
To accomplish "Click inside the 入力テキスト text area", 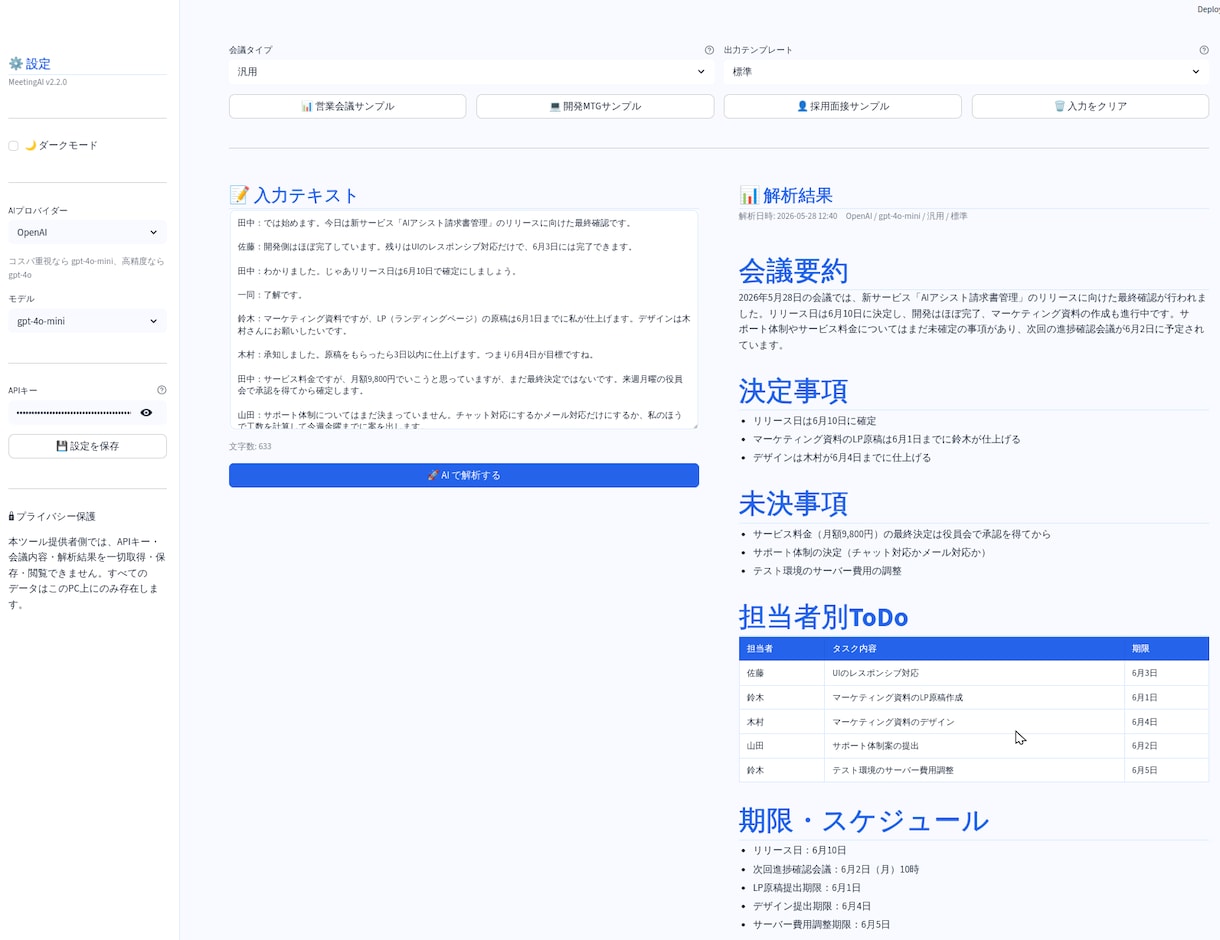I will click(x=464, y=320).
